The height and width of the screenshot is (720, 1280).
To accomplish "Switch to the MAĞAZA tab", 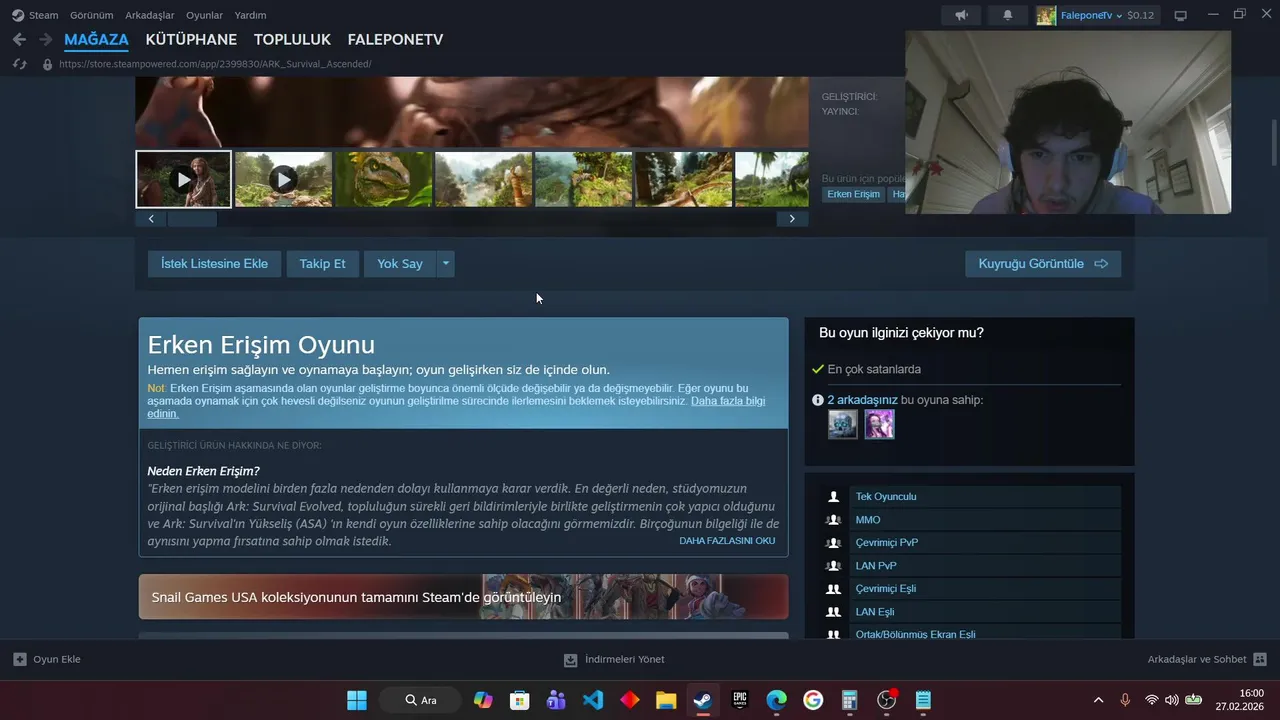I will (x=96, y=40).
